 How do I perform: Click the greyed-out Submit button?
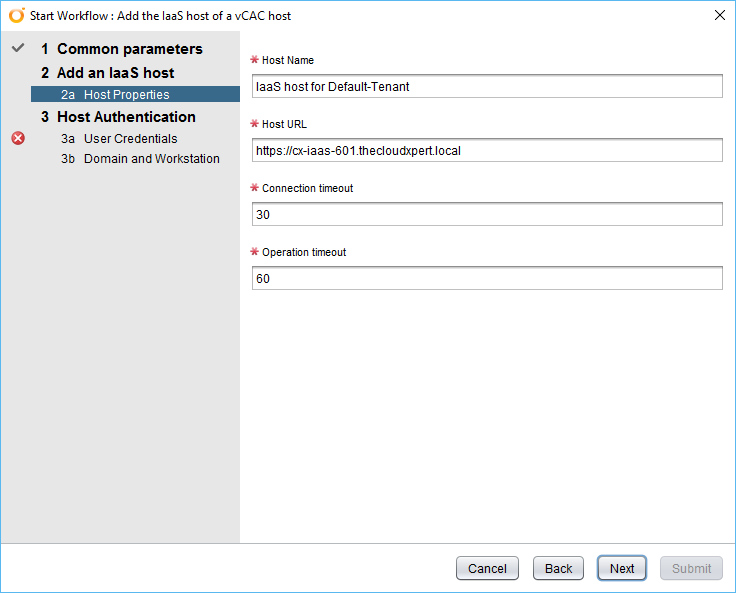click(x=691, y=568)
